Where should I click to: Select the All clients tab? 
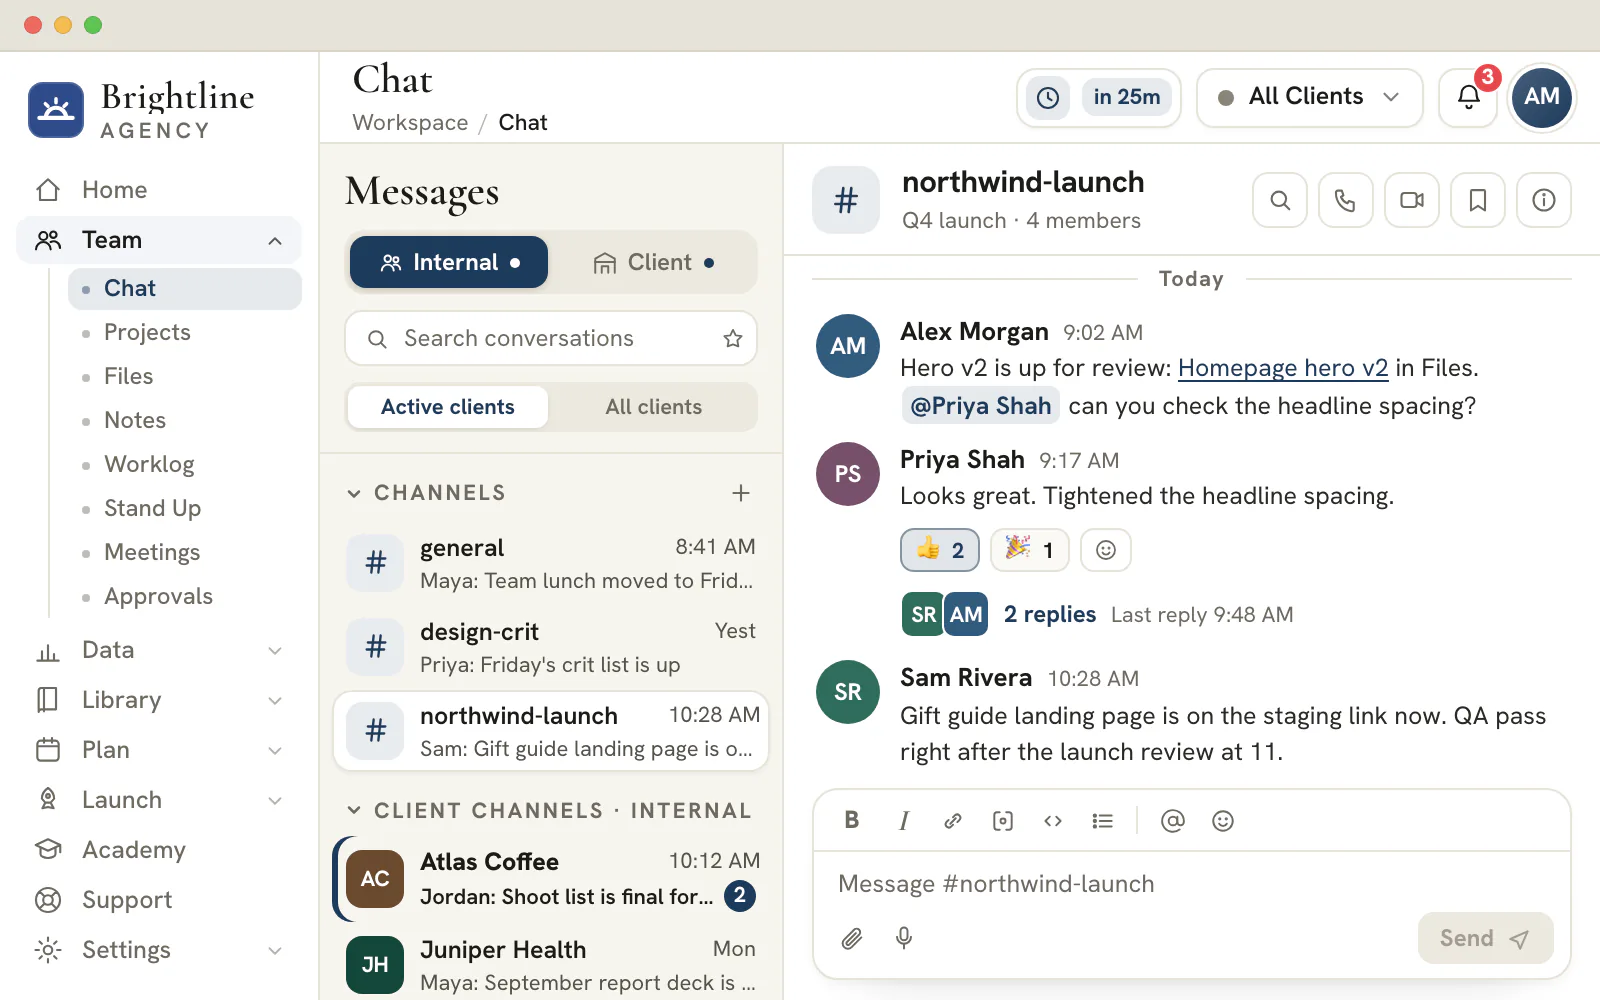pyautogui.click(x=654, y=407)
